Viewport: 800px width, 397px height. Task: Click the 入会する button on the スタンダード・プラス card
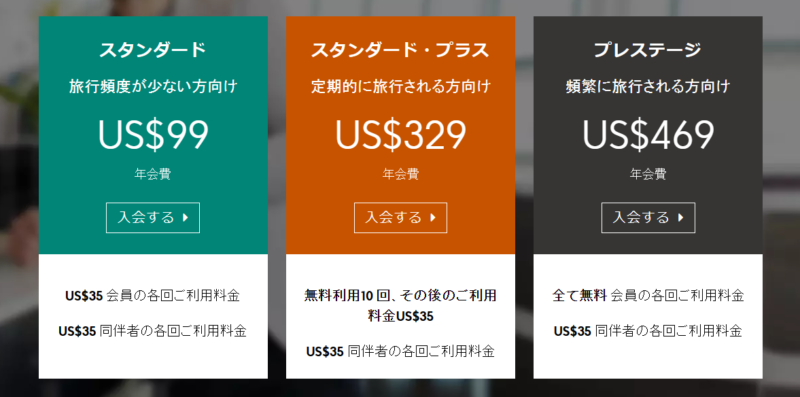click(401, 218)
